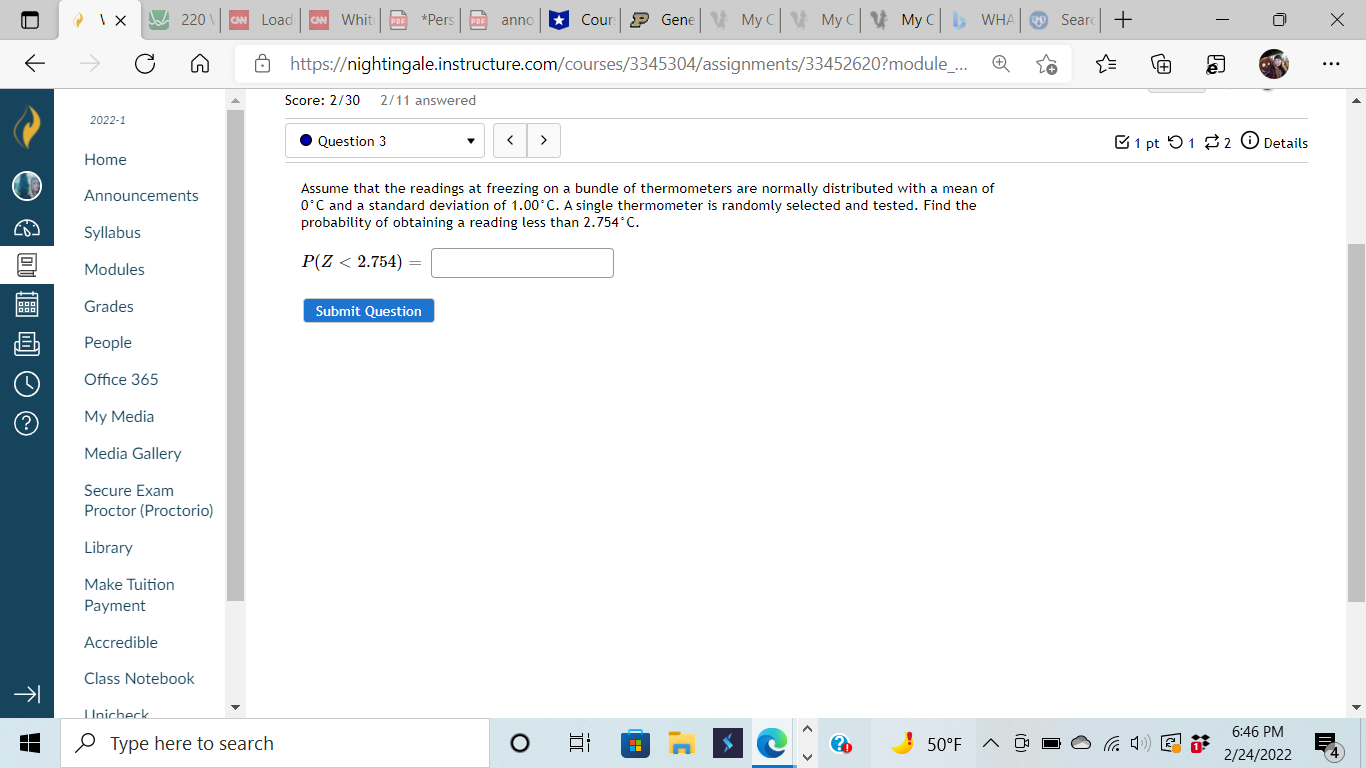Screen dimensions: 1366x768
Task: Go back with the left chevron arrow
Action: [510, 140]
